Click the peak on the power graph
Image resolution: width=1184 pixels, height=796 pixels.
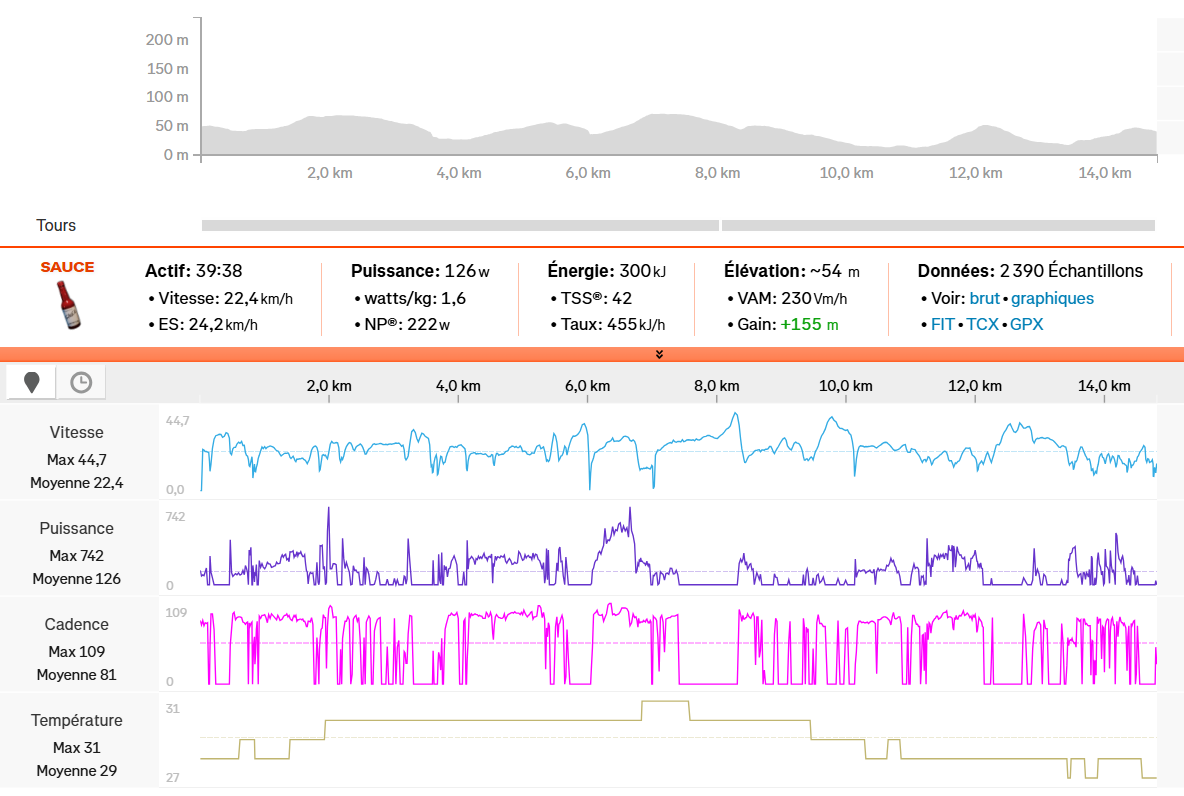pyautogui.click(x=630, y=509)
